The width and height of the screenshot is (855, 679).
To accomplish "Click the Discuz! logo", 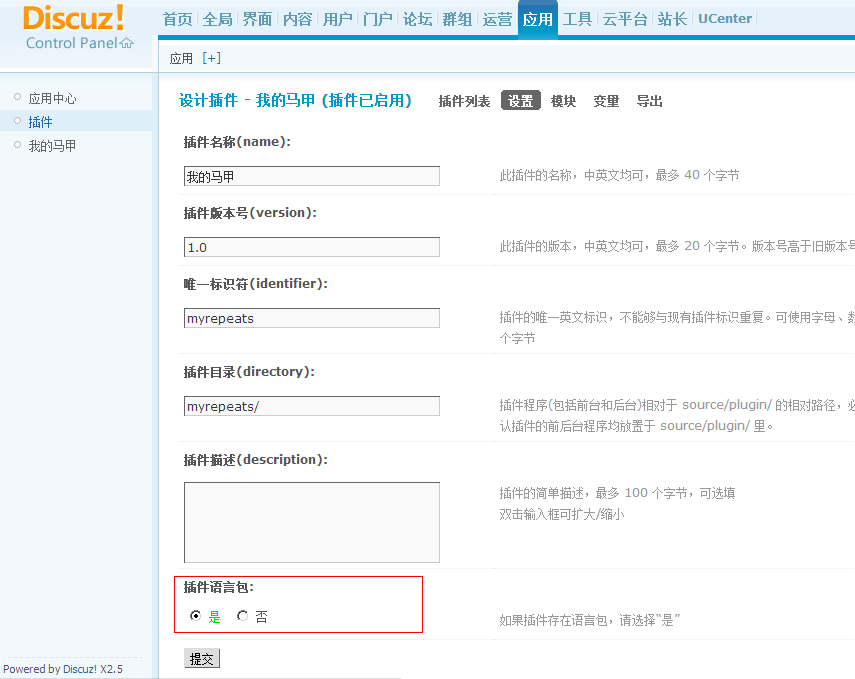I will click(x=74, y=18).
